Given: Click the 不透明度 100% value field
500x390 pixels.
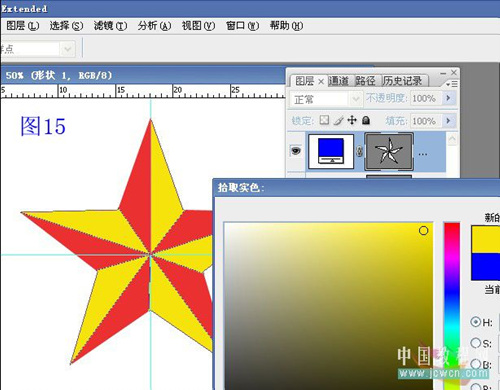Looking at the screenshot, I should (x=426, y=98).
